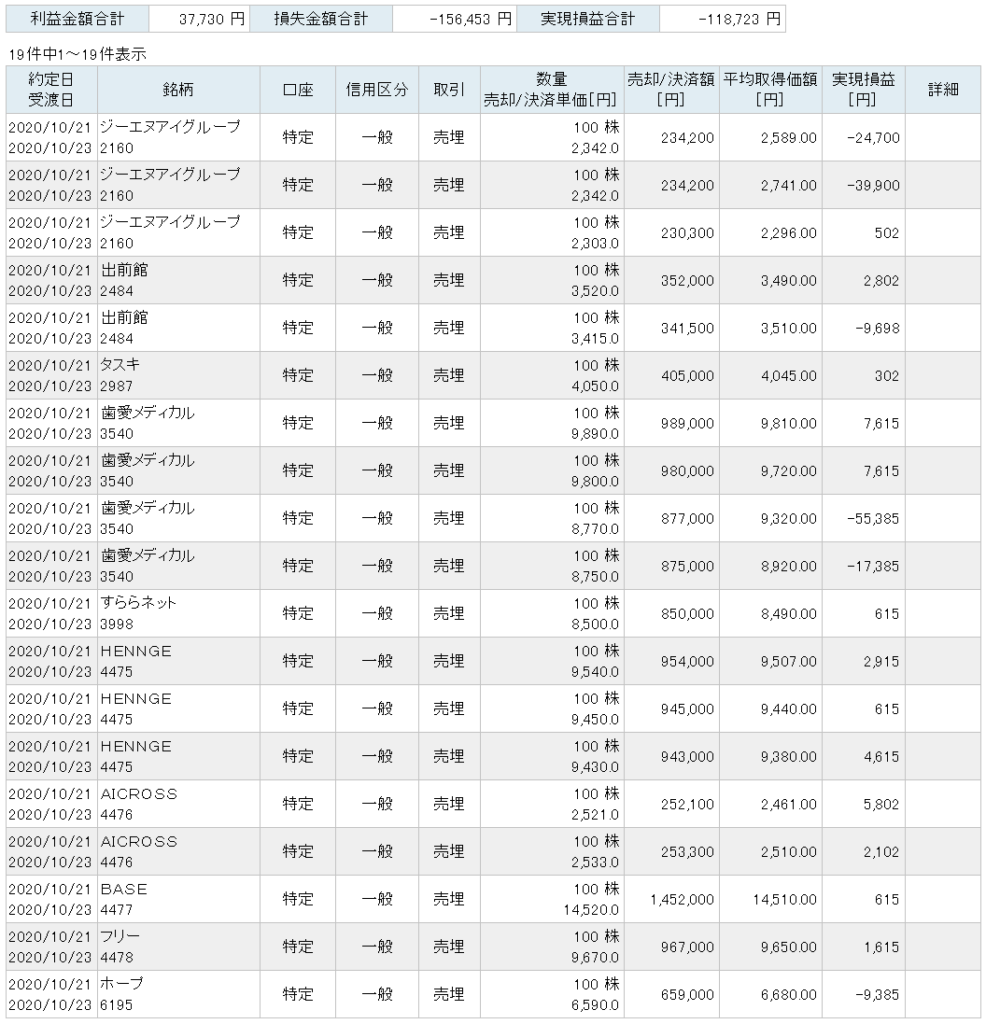Click the 19件中1～19件表示 count text
The height and width of the screenshot is (1024, 986).
pyautogui.click(x=77, y=54)
